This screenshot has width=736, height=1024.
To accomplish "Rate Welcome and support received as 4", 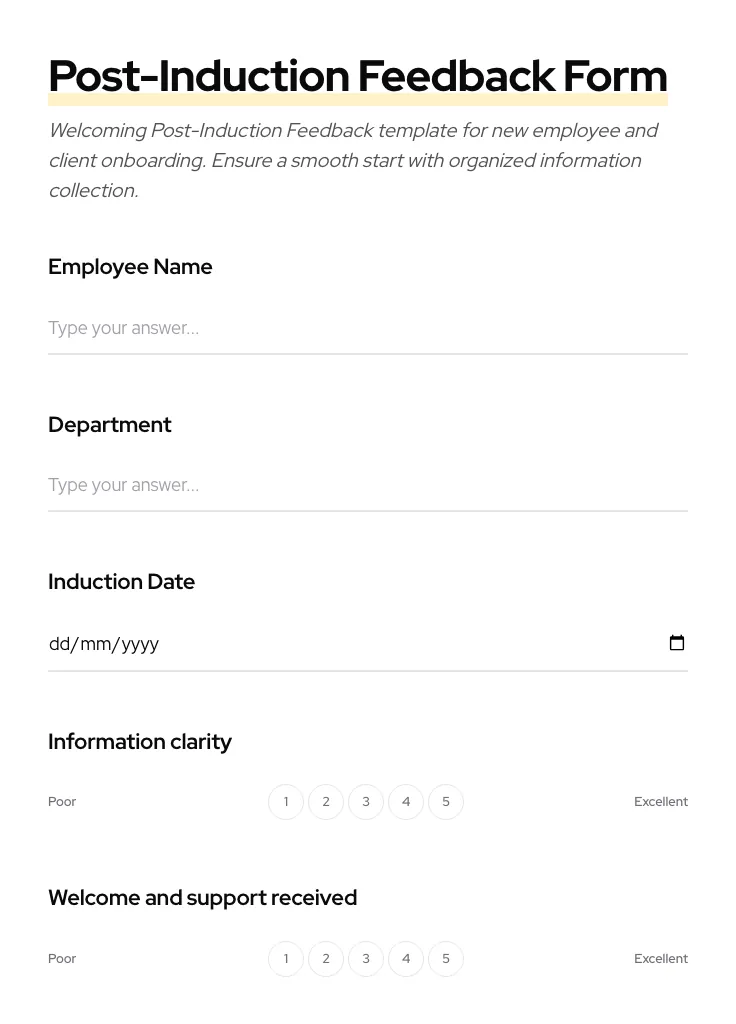I will click(x=406, y=959).
